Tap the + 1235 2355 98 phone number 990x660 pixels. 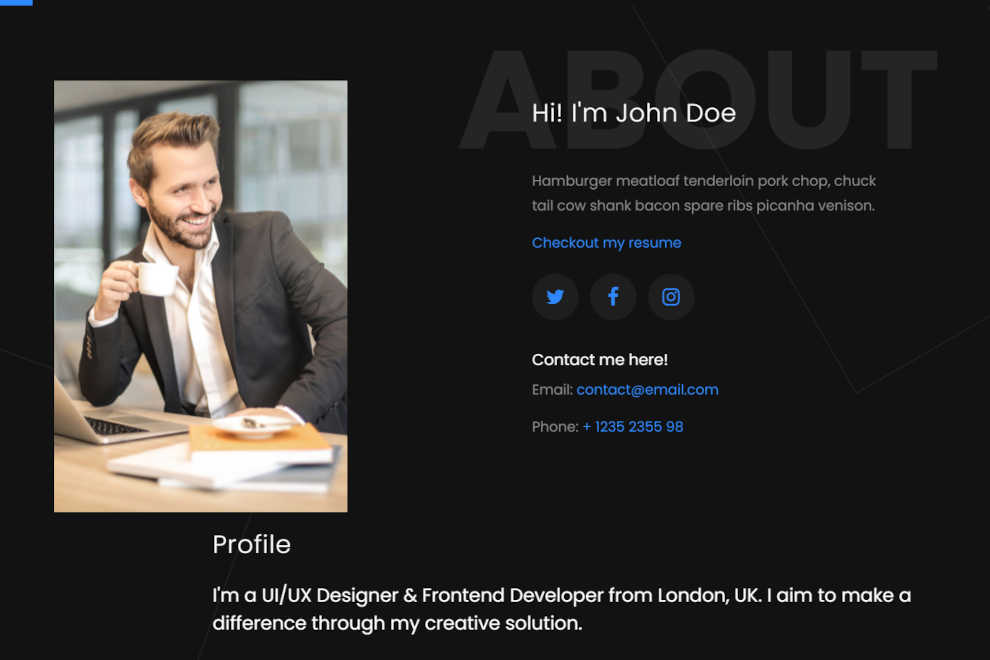pos(633,427)
